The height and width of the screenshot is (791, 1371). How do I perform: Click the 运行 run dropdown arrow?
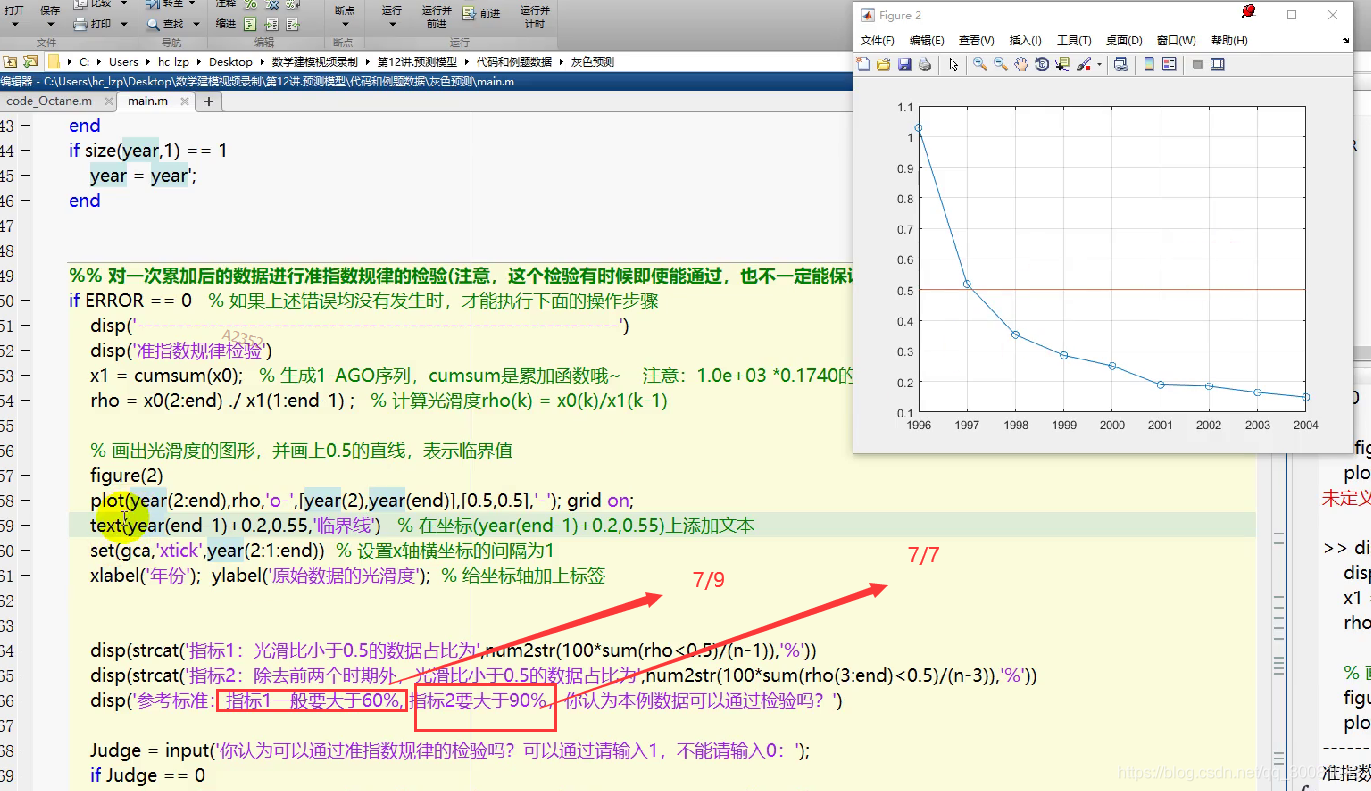[392, 24]
